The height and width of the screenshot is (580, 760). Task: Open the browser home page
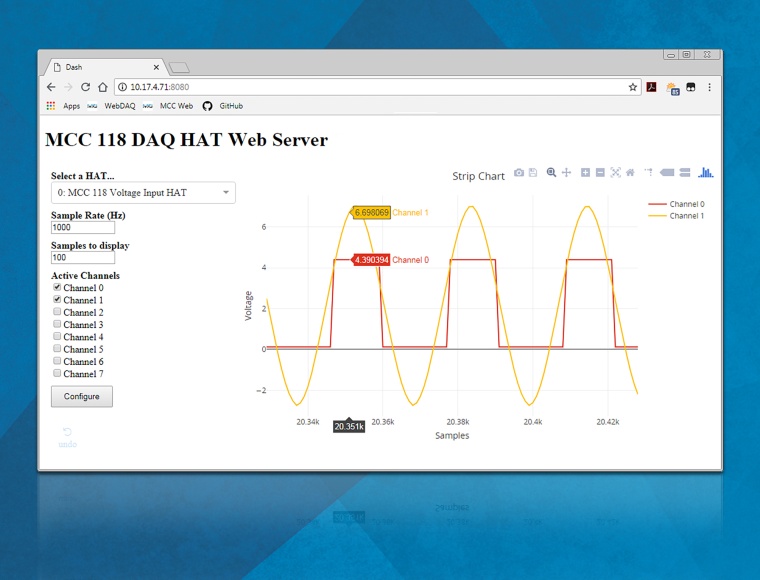coord(102,87)
